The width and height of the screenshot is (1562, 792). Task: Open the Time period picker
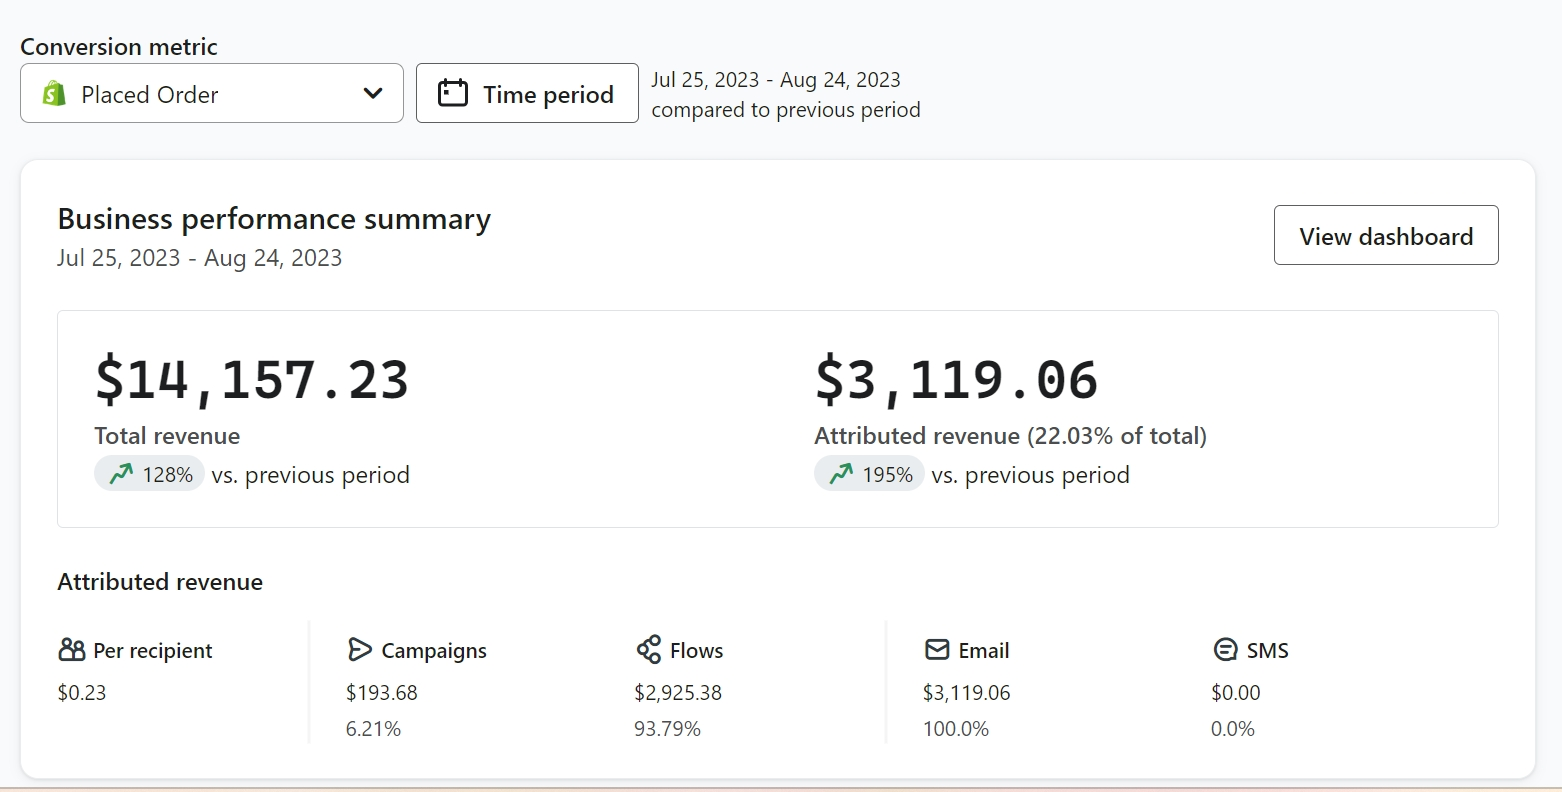coord(527,94)
